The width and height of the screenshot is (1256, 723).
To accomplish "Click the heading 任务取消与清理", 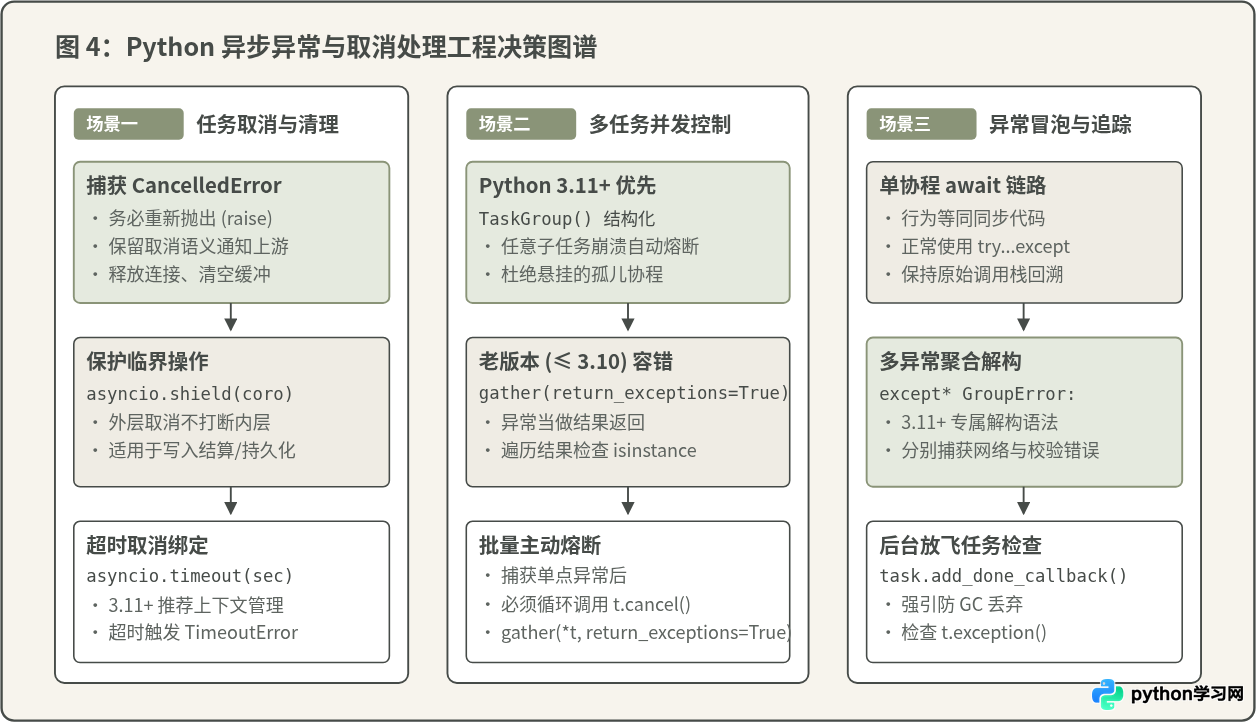I will click(268, 124).
